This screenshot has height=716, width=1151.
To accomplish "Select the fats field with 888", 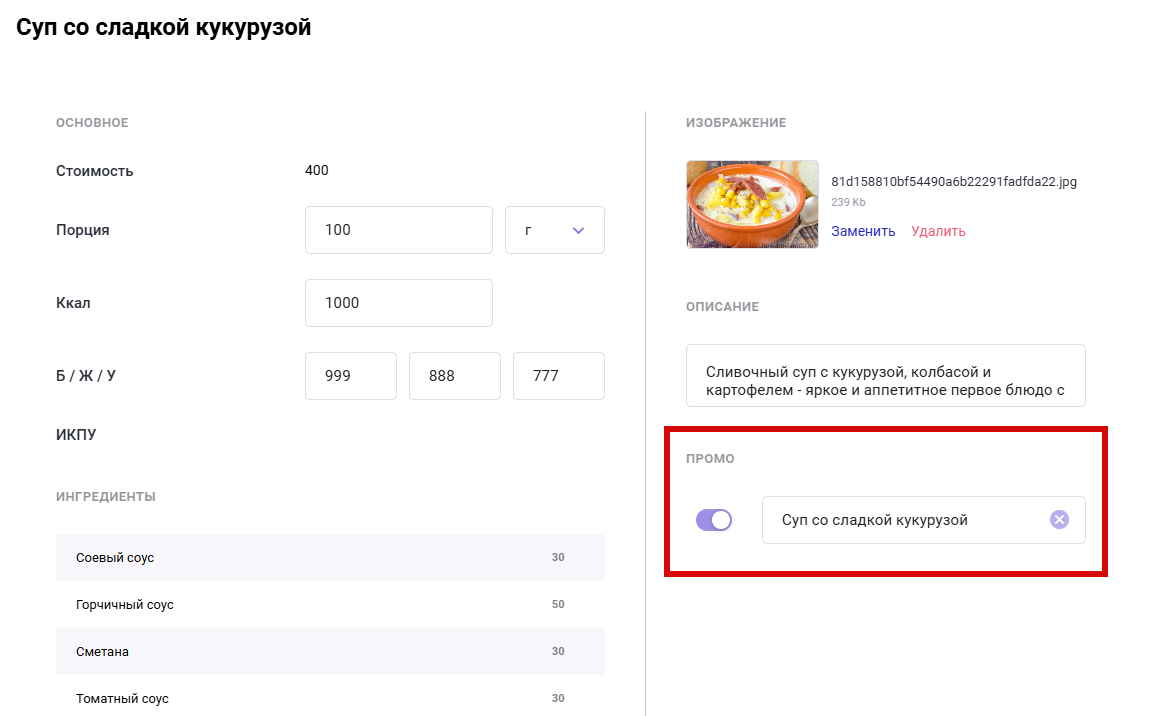I will point(454,376).
